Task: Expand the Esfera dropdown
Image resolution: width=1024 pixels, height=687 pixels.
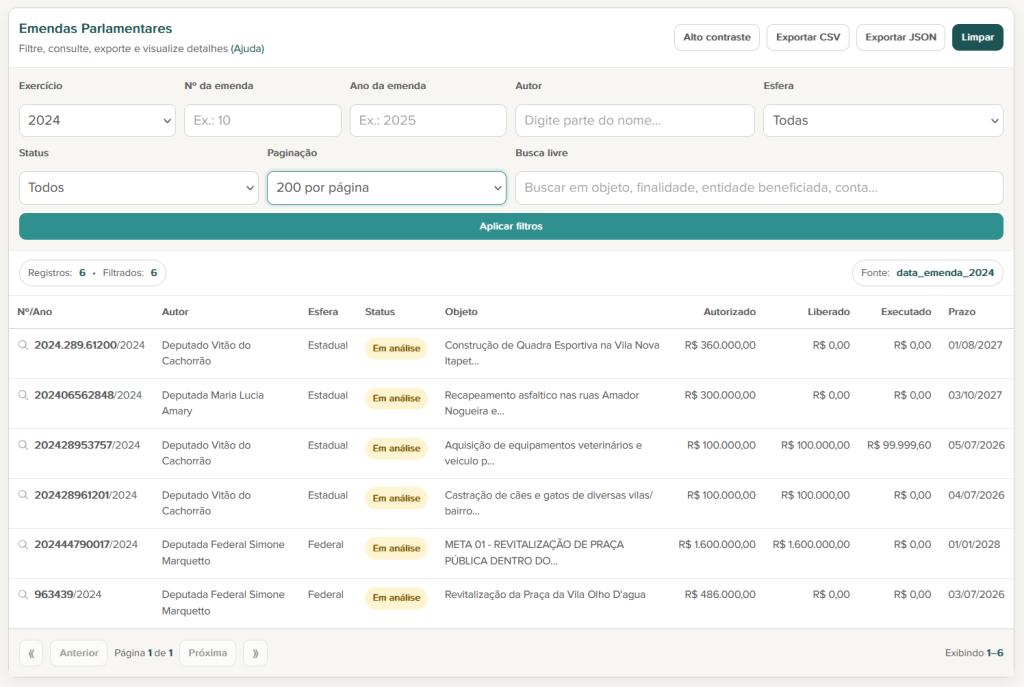Action: pos(882,120)
